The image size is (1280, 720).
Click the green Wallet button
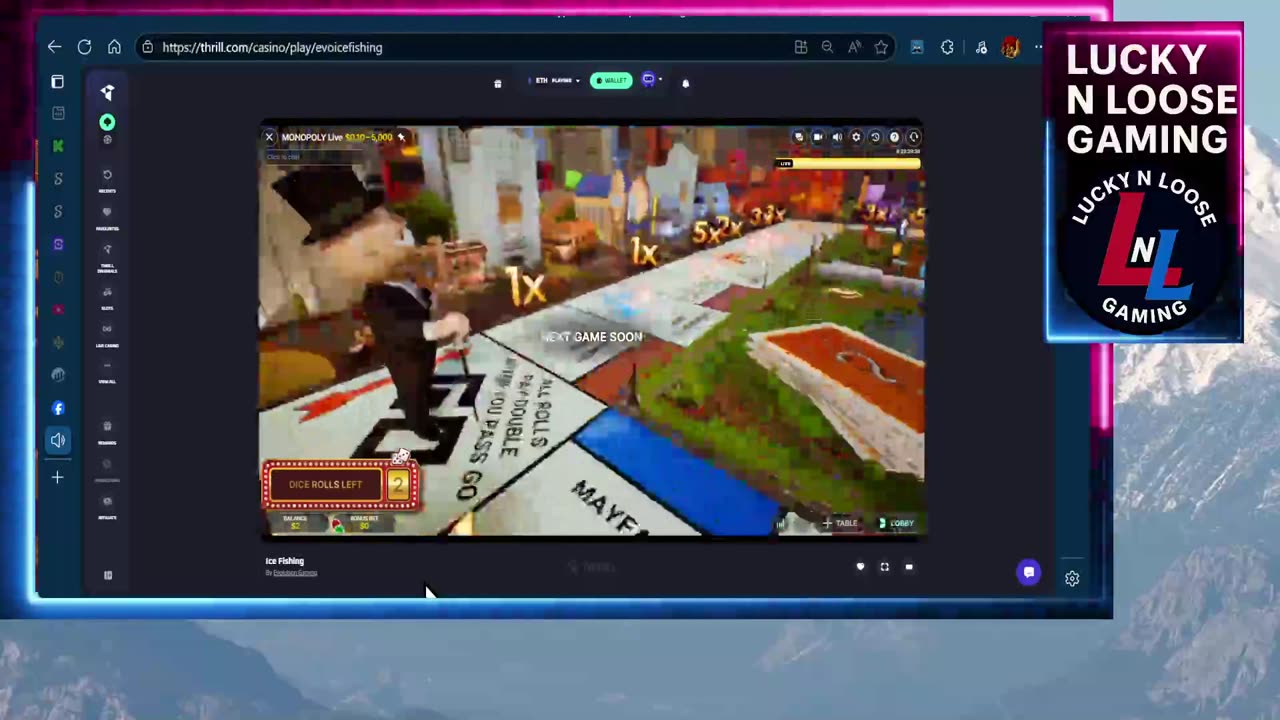[611, 81]
